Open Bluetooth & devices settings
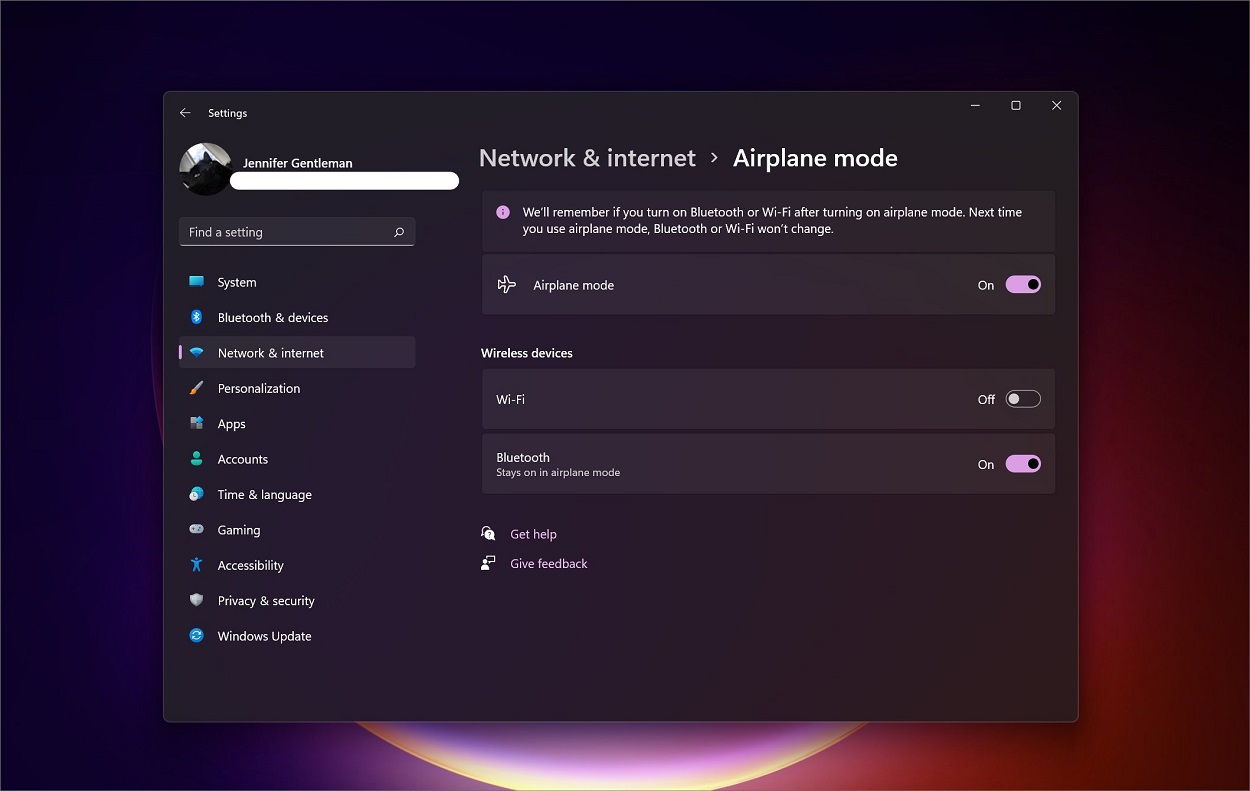This screenshot has height=791, width=1250. pyautogui.click(x=297, y=317)
